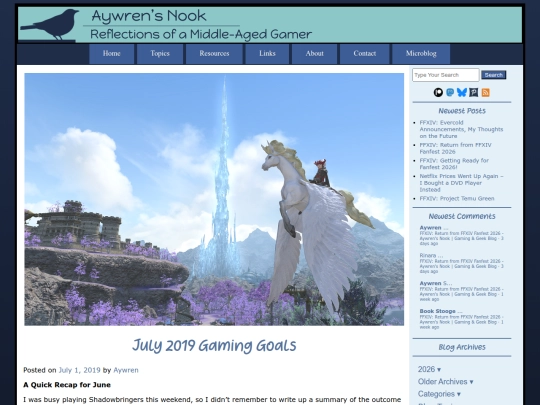Open Rinera's comment in Newest Comments

pyautogui.click(x=461, y=263)
